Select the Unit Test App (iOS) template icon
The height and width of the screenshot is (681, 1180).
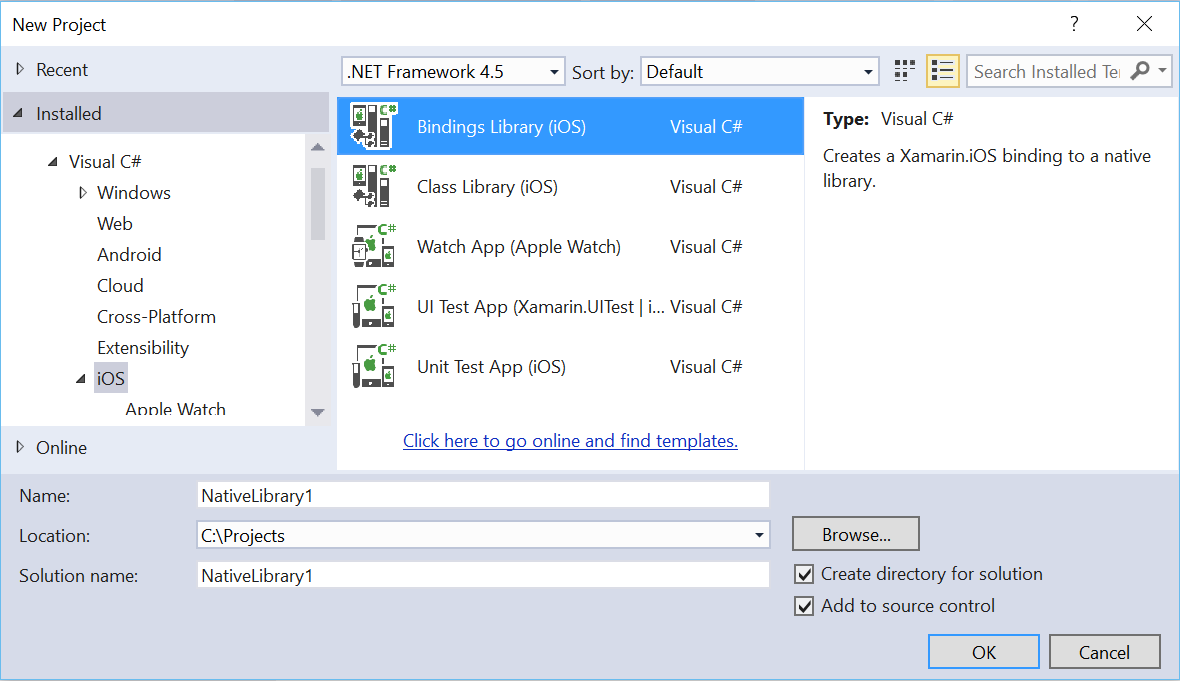tap(374, 366)
